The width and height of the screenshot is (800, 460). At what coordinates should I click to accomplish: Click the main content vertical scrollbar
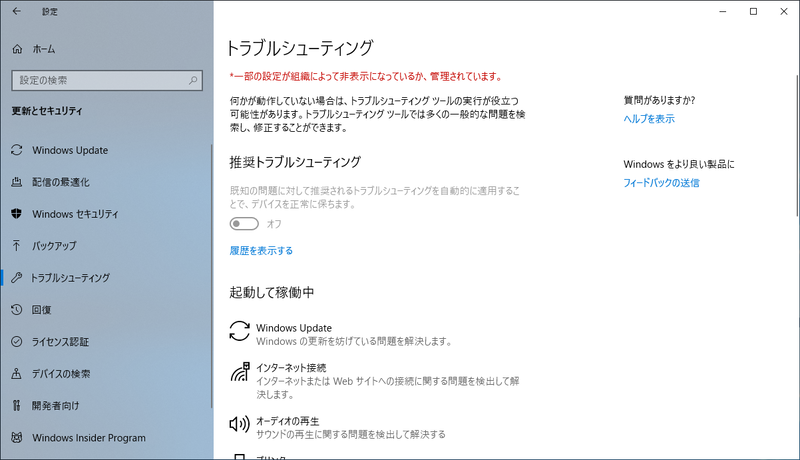[x=797, y=145]
